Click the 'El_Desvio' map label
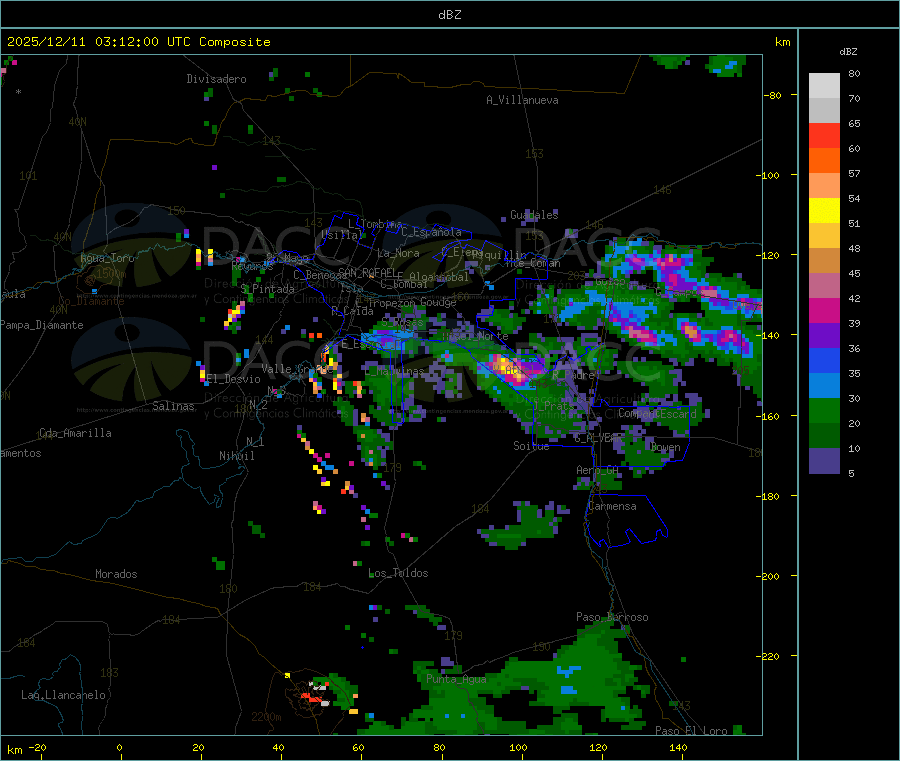The image size is (900, 761). pyautogui.click(x=234, y=379)
